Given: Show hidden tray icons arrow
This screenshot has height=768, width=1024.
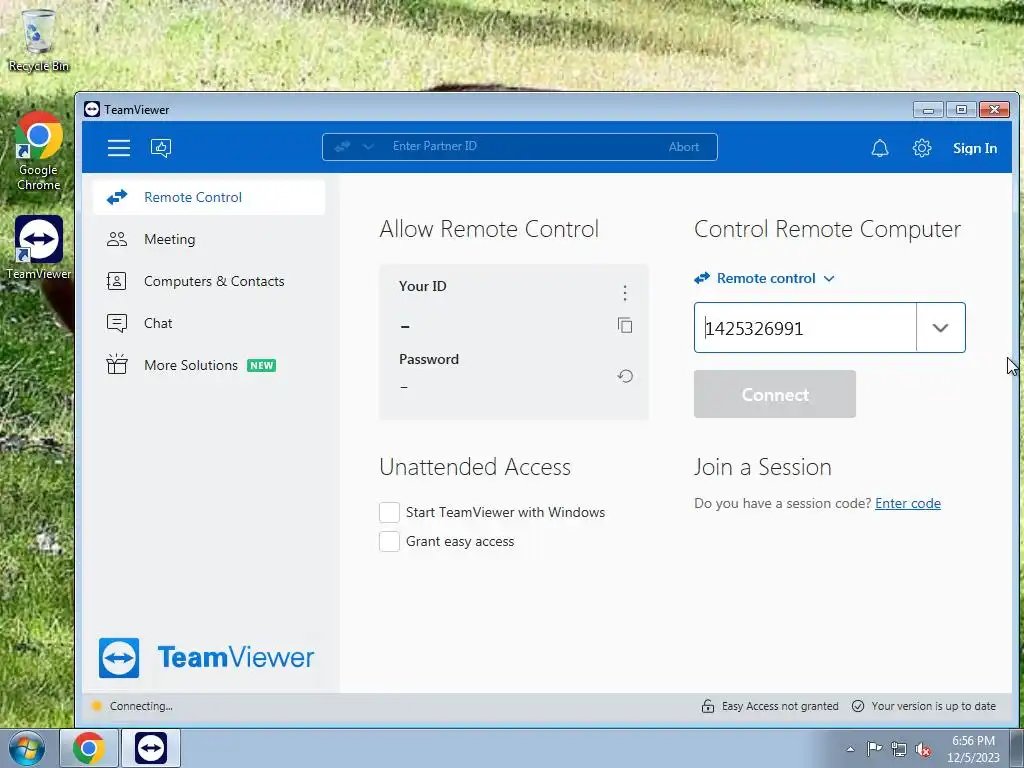Looking at the screenshot, I should tap(850, 749).
